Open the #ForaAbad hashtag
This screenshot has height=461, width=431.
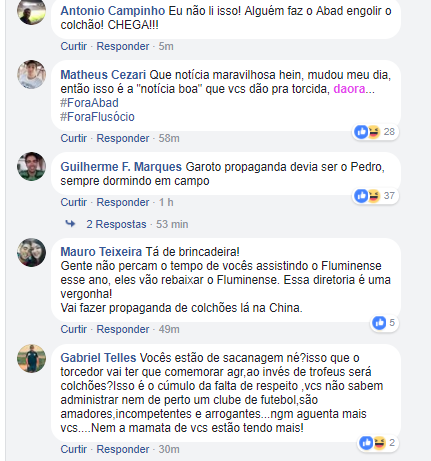[89, 103]
